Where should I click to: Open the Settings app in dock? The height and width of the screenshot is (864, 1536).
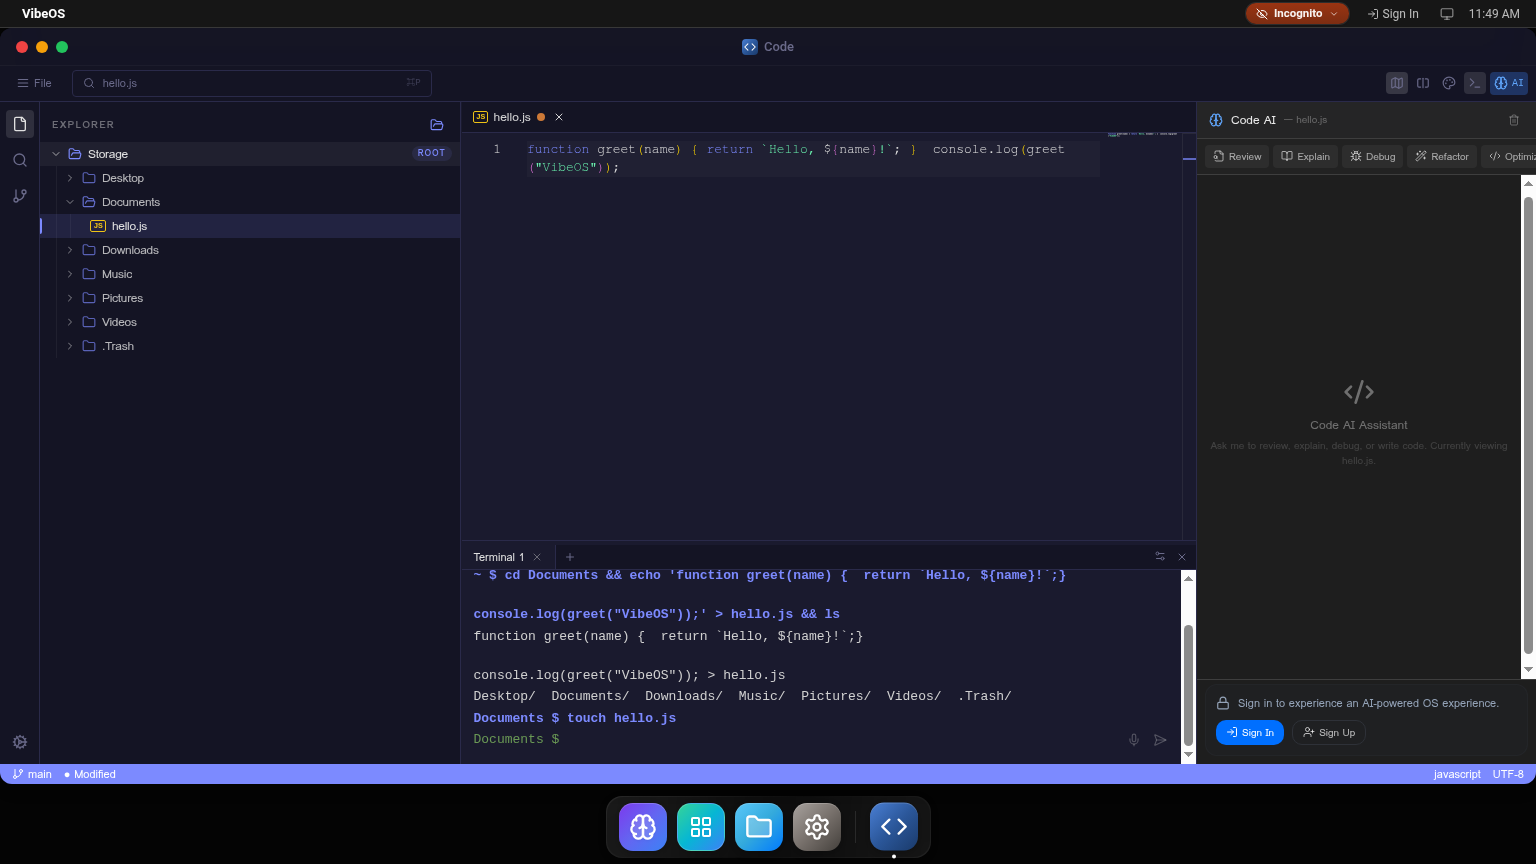[x=817, y=827]
